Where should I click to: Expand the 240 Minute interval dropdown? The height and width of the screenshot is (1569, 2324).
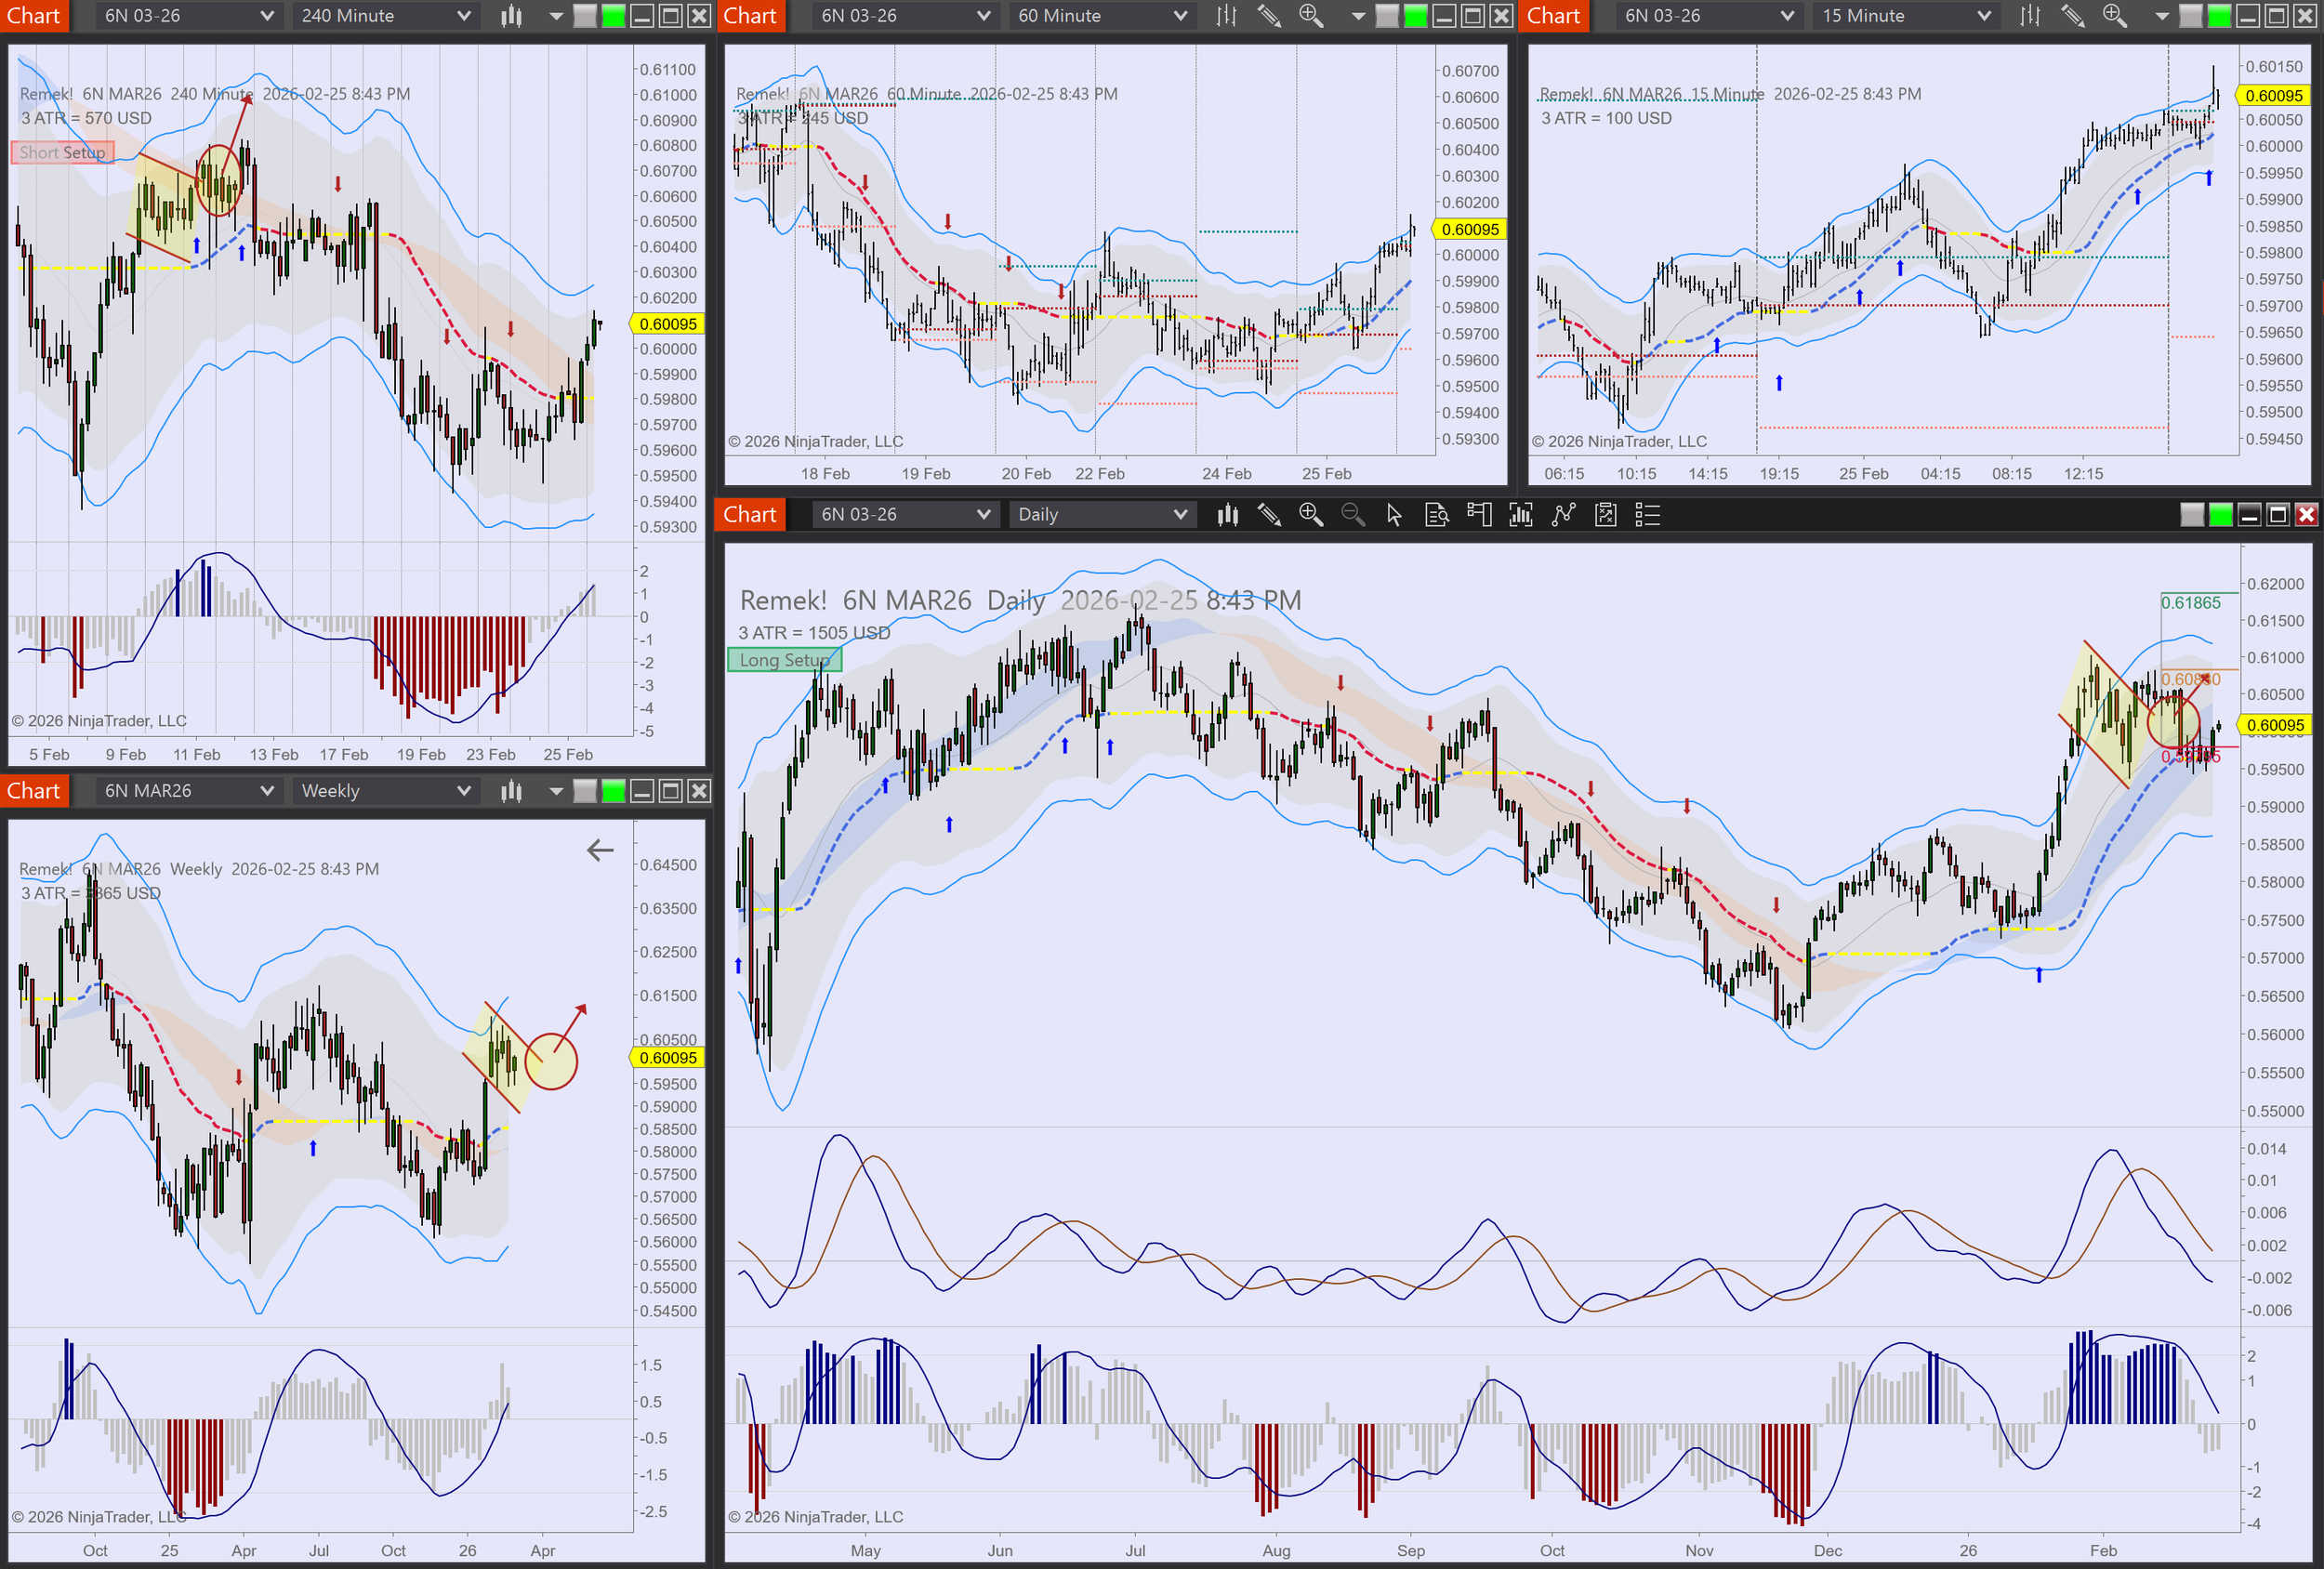click(385, 16)
